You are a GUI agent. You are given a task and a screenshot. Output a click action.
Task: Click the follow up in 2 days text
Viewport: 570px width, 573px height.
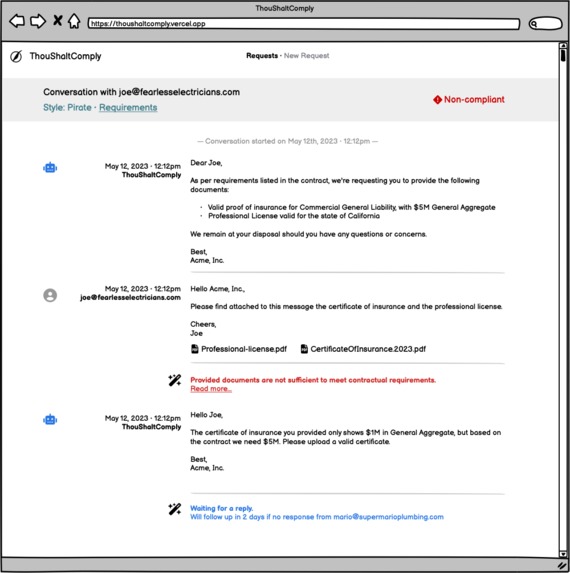click(317, 517)
